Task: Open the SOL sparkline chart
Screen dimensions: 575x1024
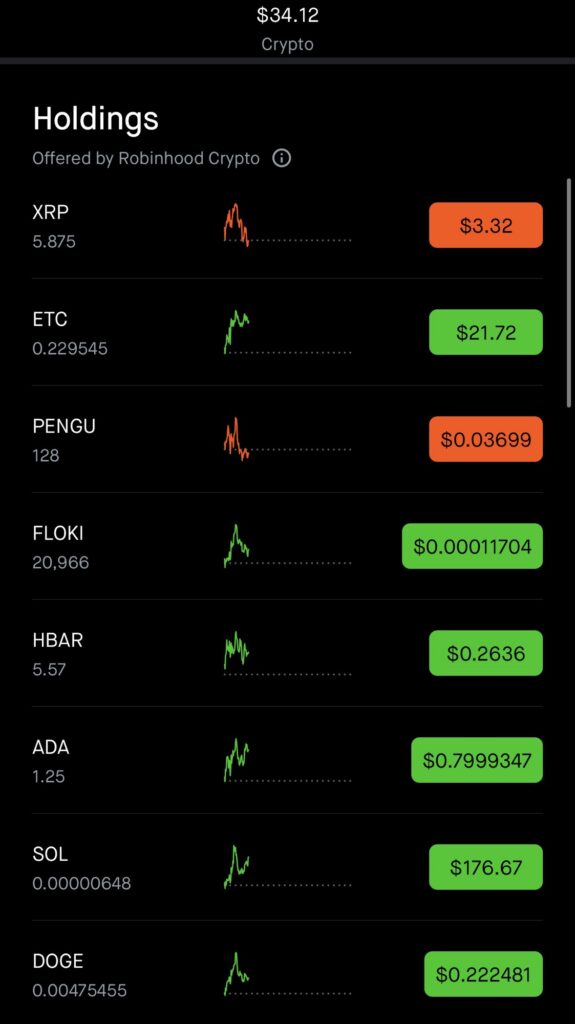Action: tap(288, 867)
